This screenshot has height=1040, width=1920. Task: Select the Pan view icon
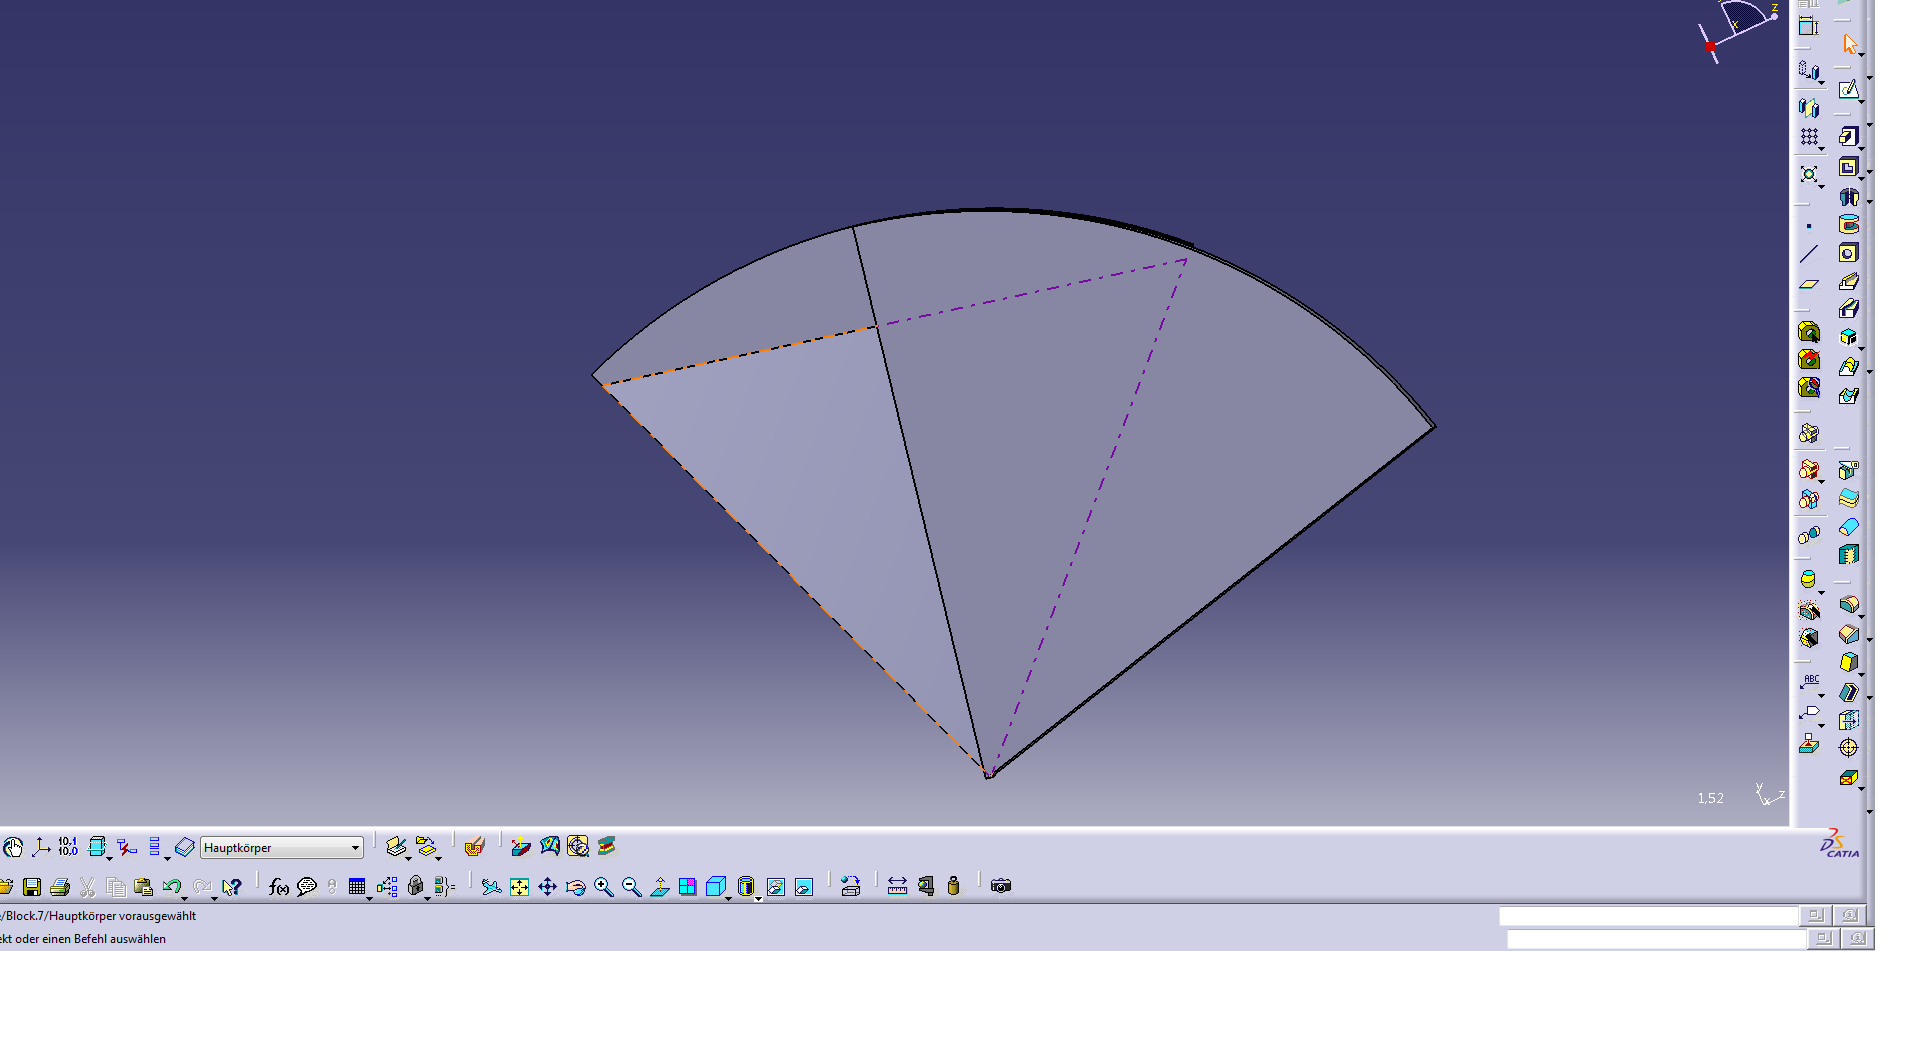[547, 887]
